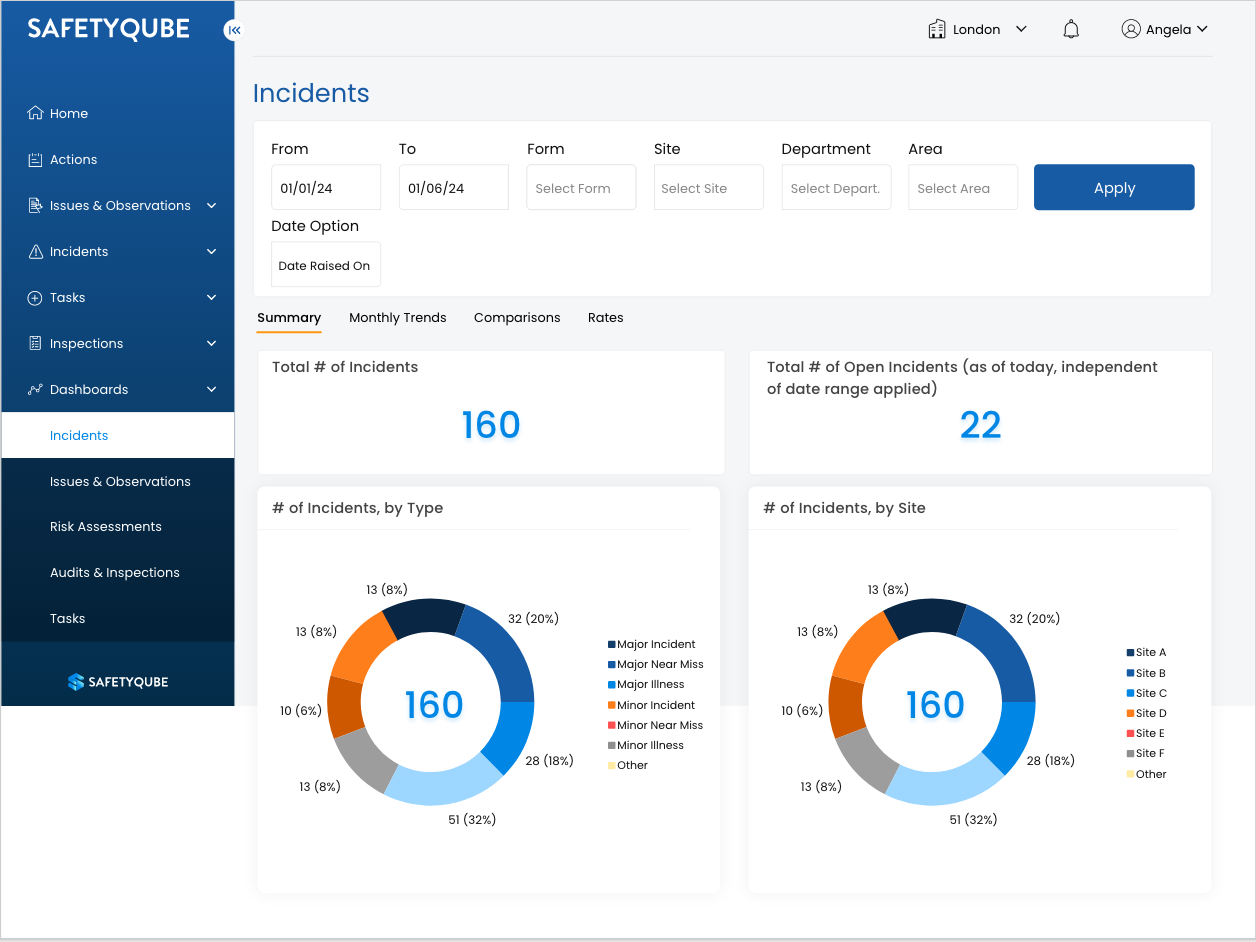Click the SAFETYQUBE header logo
1256x942 pixels.
pyautogui.click(x=108, y=29)
